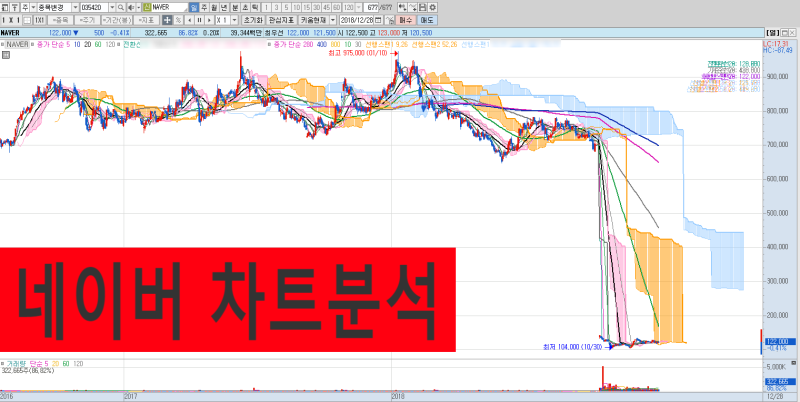800x402 pixels.
Task: Choose the 30 interval button
Action: [x=316, y=8]
